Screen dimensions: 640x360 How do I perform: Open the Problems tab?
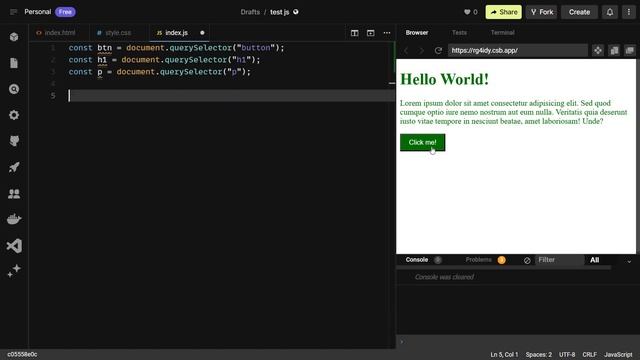tap(478, 260)
